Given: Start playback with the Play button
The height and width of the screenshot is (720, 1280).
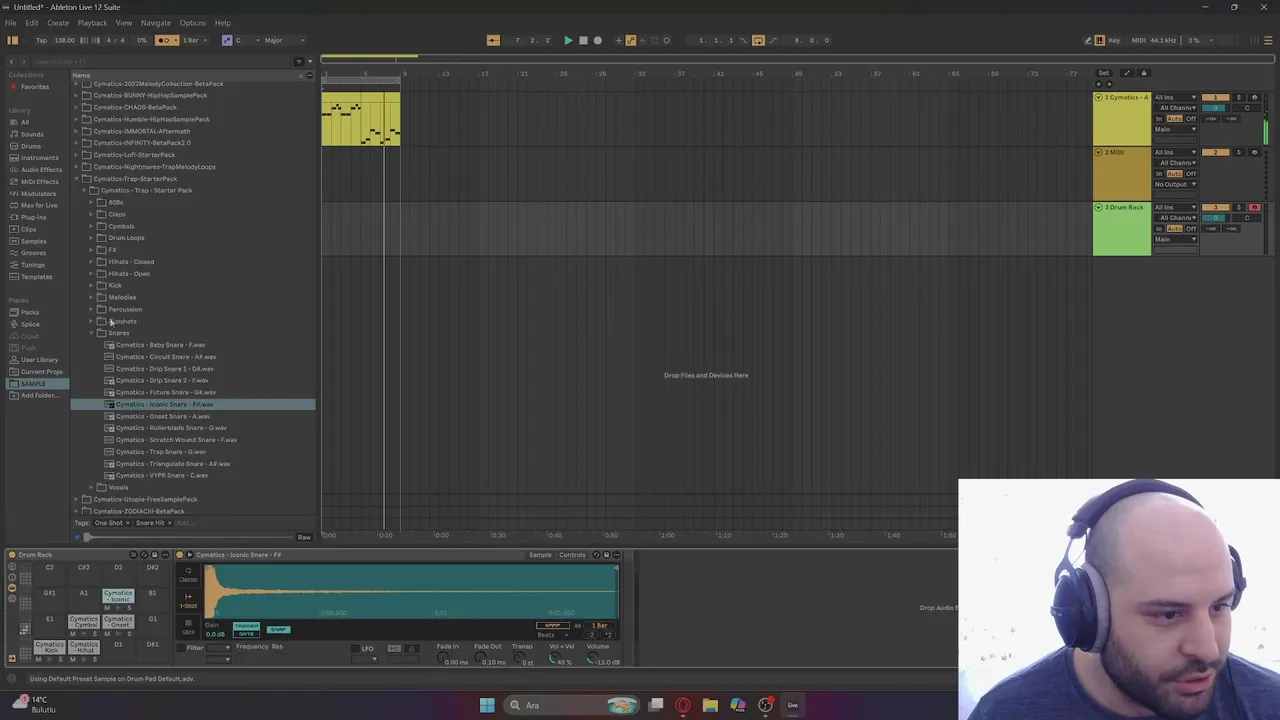Looking at the screenshot, I should tap(568, 40).
